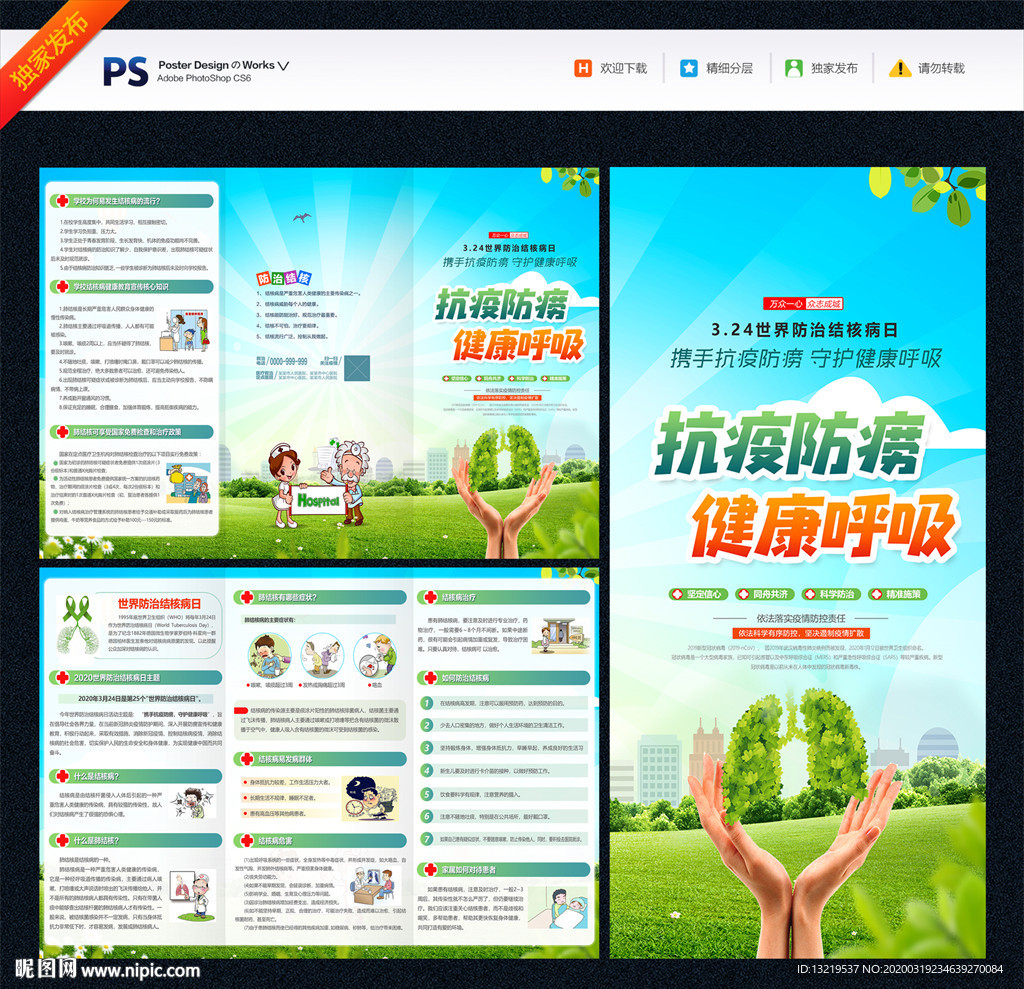The height and width of the screenshot is (989, 1024).
Task: Click the QR code placeholder square in brochure
Action: pos(357,368)
